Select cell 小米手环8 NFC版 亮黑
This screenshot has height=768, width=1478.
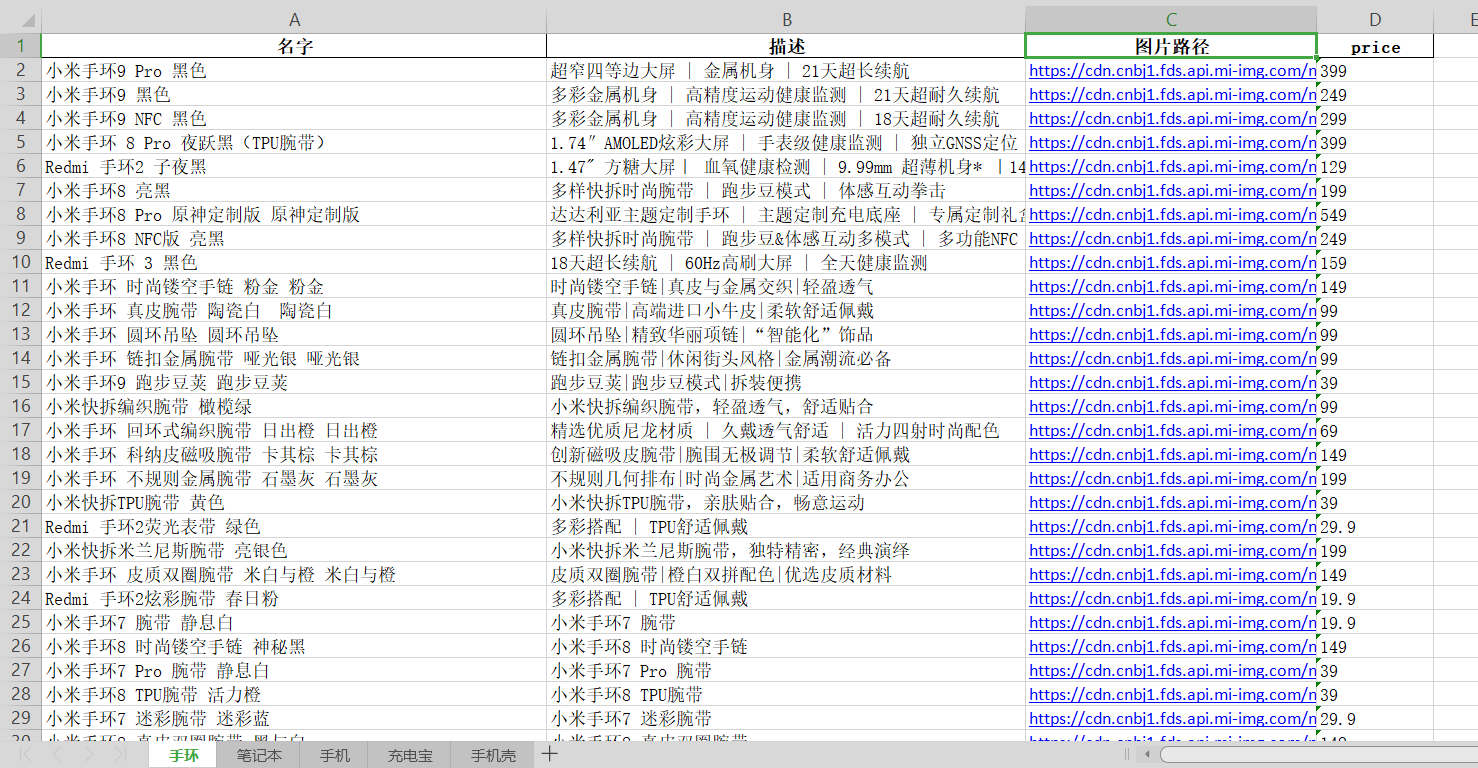tap(294, 238)
